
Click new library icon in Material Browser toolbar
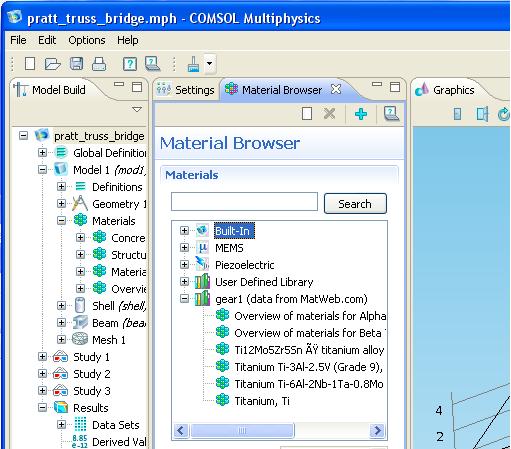[307, 114]
